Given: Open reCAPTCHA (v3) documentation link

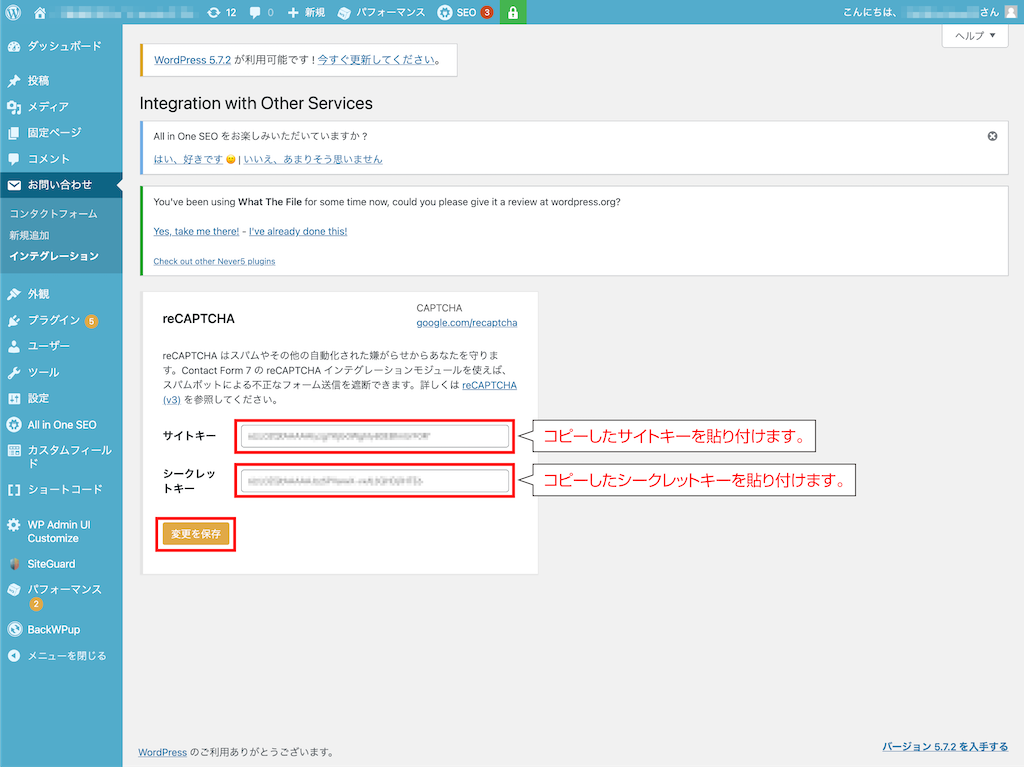Looking at the screenshot, I should pos(489,385).
